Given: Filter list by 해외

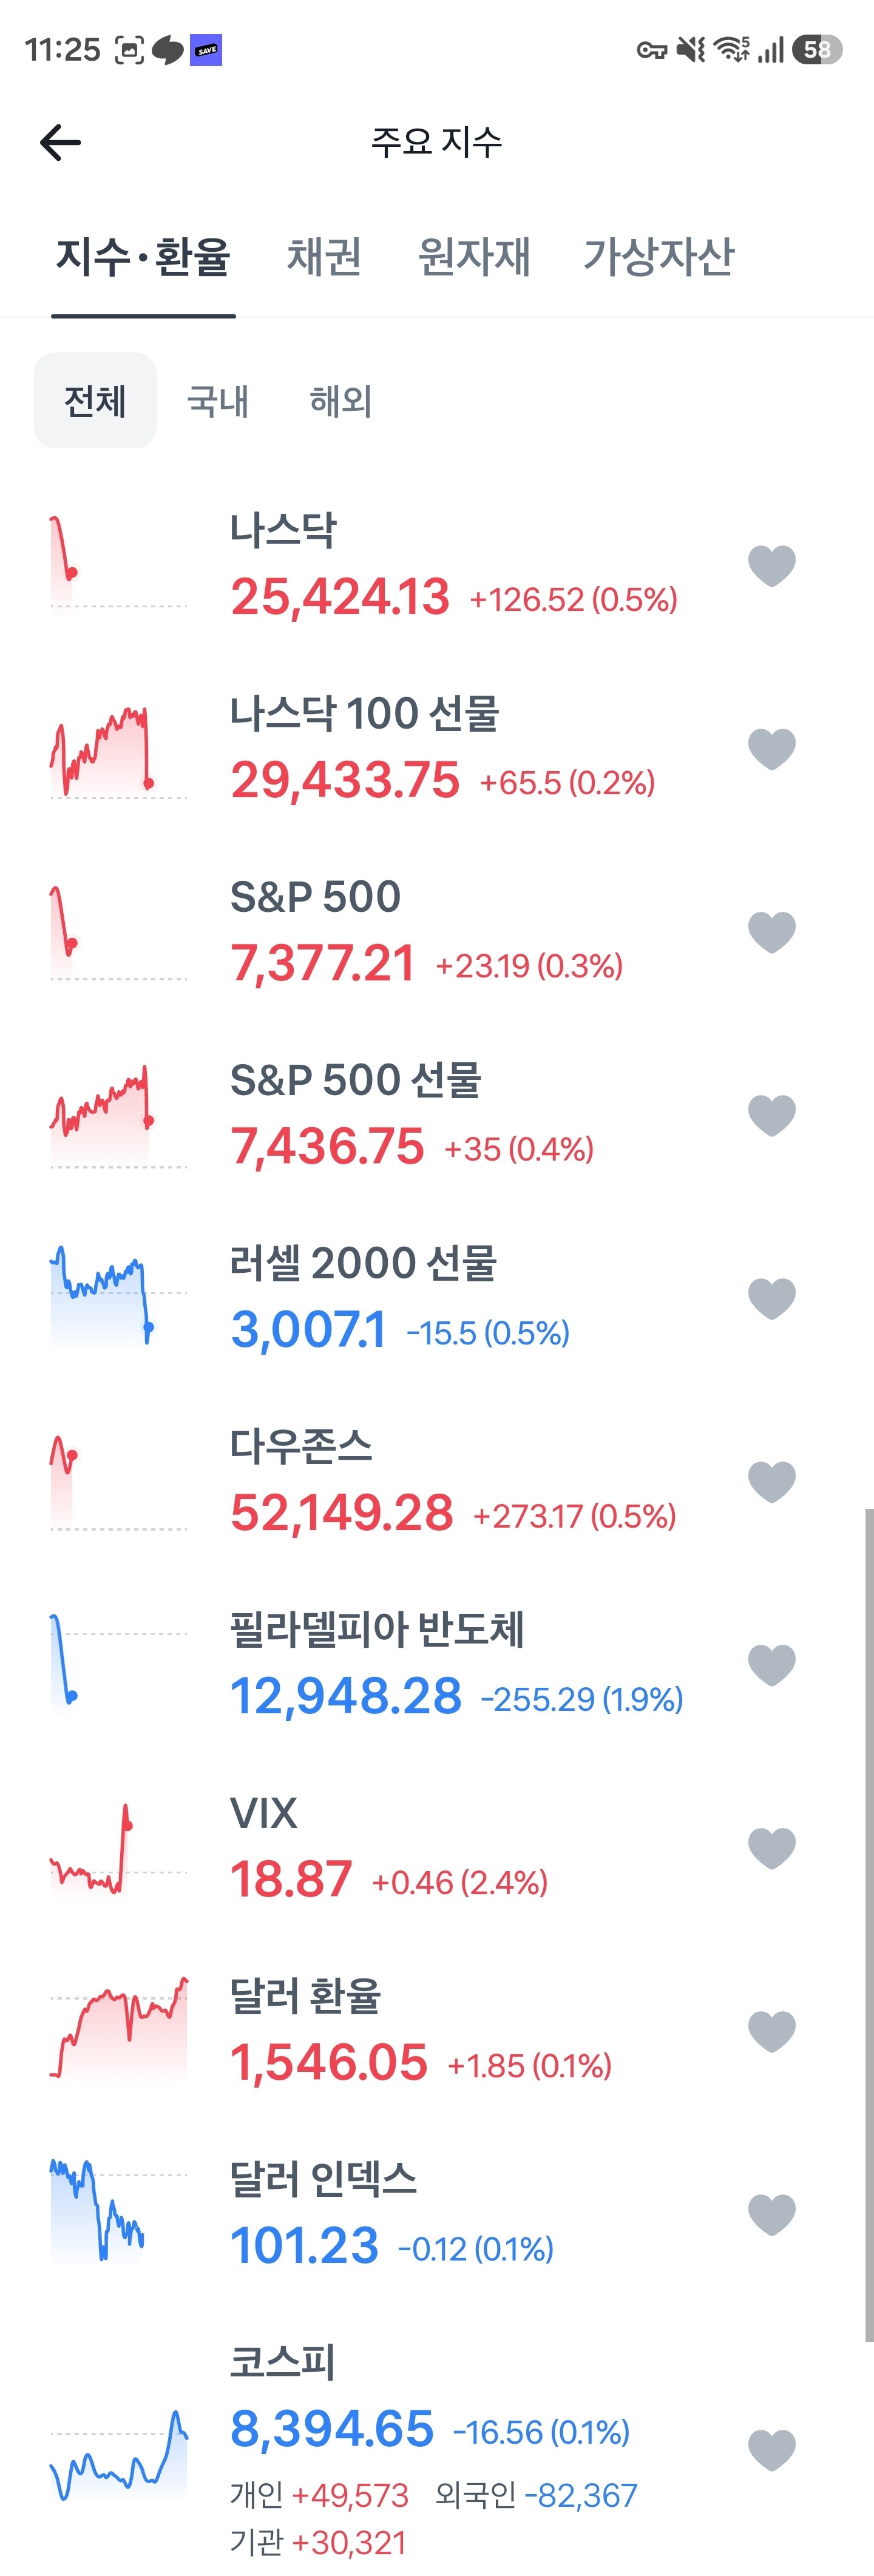Looking at the screenshot, I should 341,400.
